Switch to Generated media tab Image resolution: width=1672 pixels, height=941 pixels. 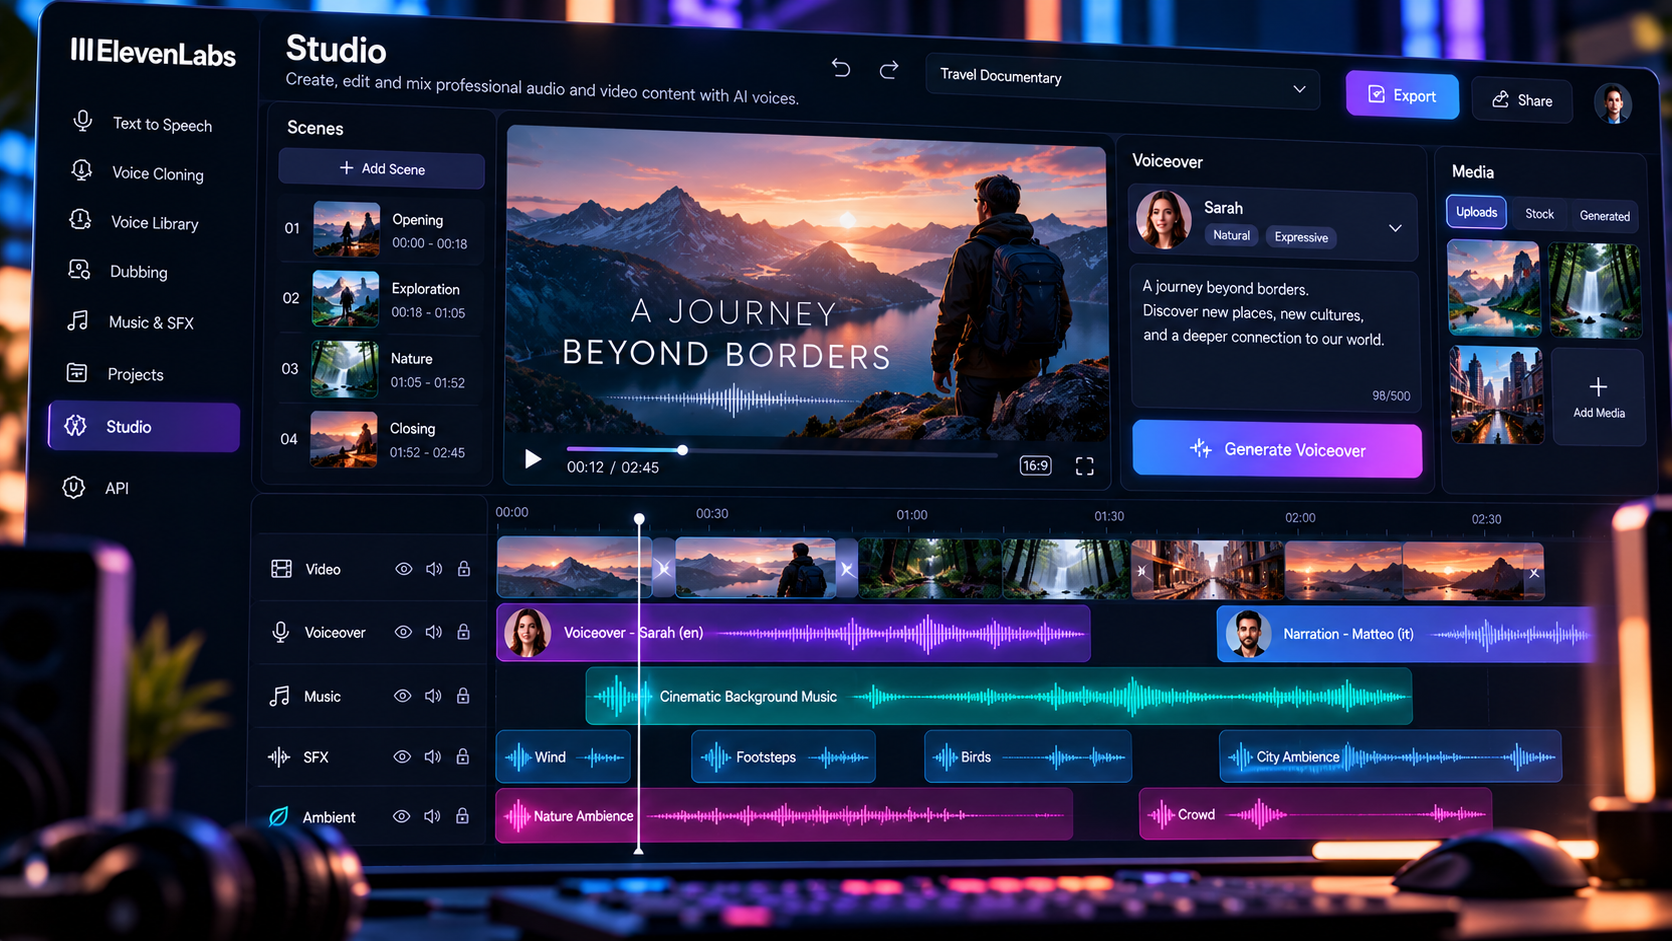(1604, 216)
